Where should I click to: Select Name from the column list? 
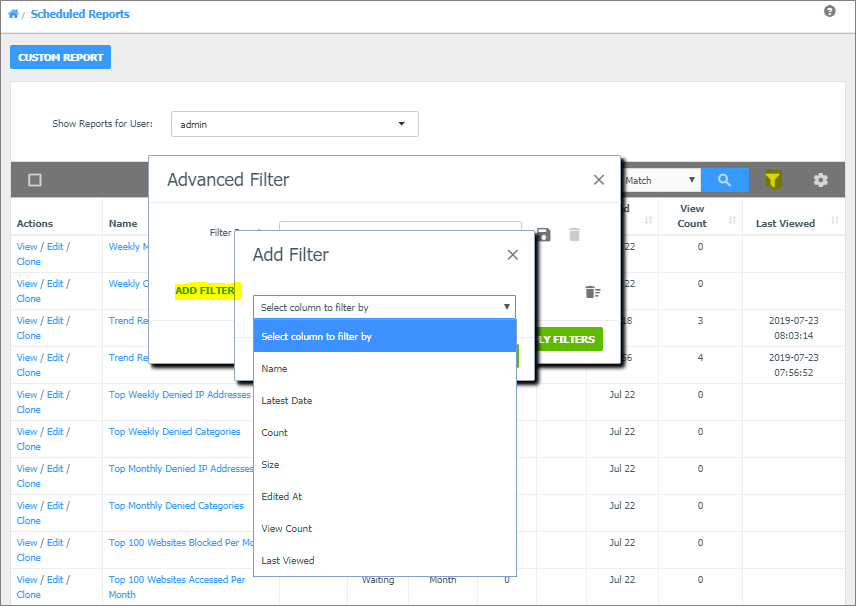point(385,369)
